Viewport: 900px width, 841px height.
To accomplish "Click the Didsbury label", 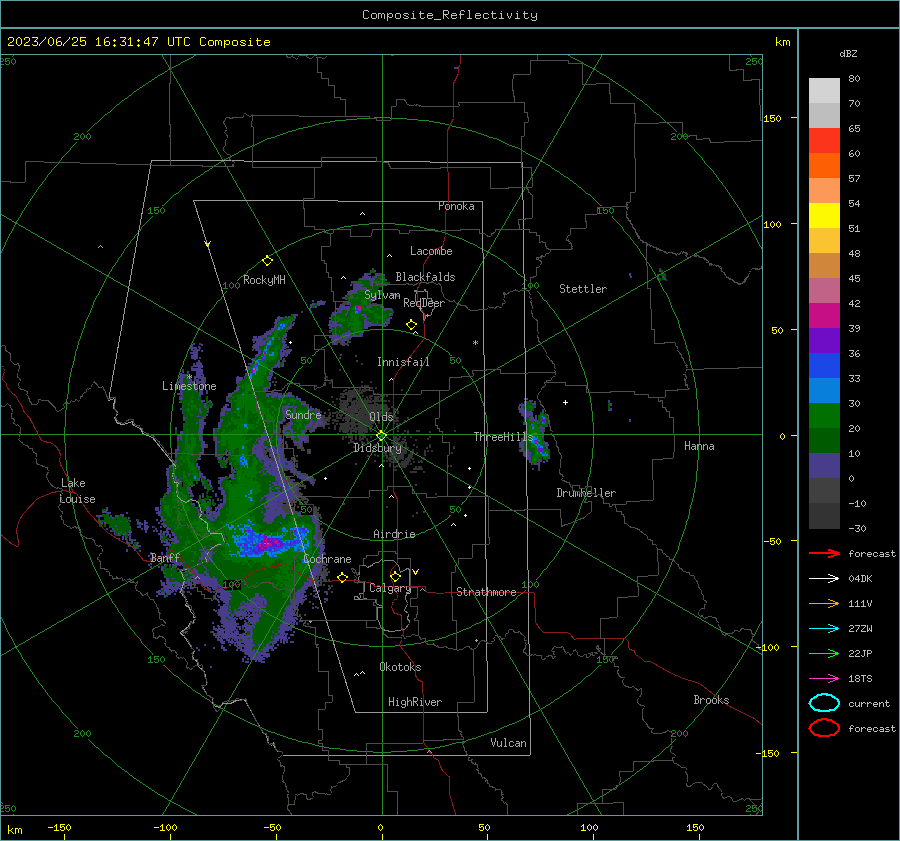I will [377, 448].
